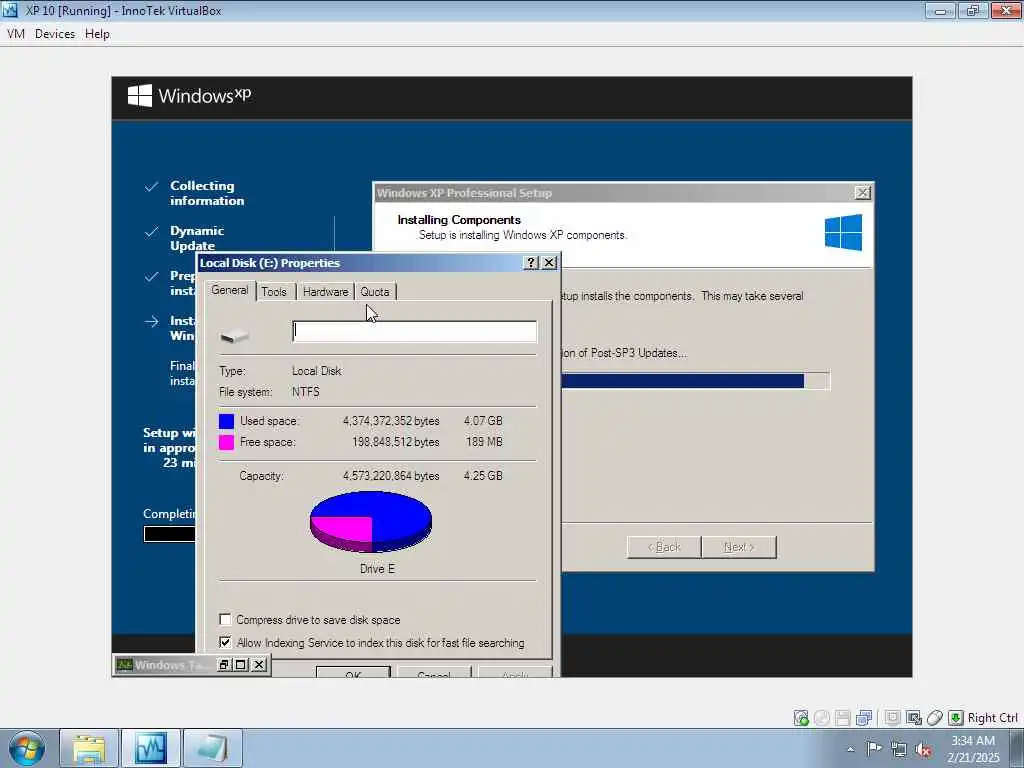
Task: Switch to the Quota tab
Action: click(375, 292)
